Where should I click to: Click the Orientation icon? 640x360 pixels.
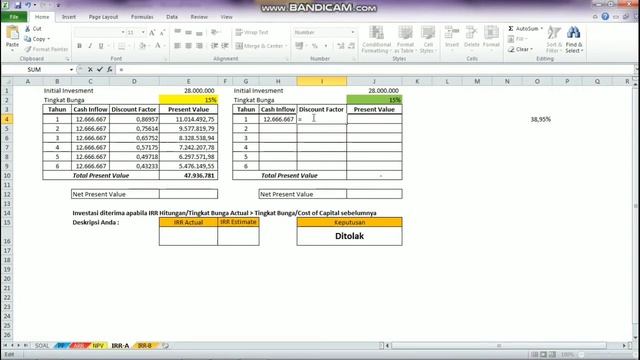(x=215, y=32)
